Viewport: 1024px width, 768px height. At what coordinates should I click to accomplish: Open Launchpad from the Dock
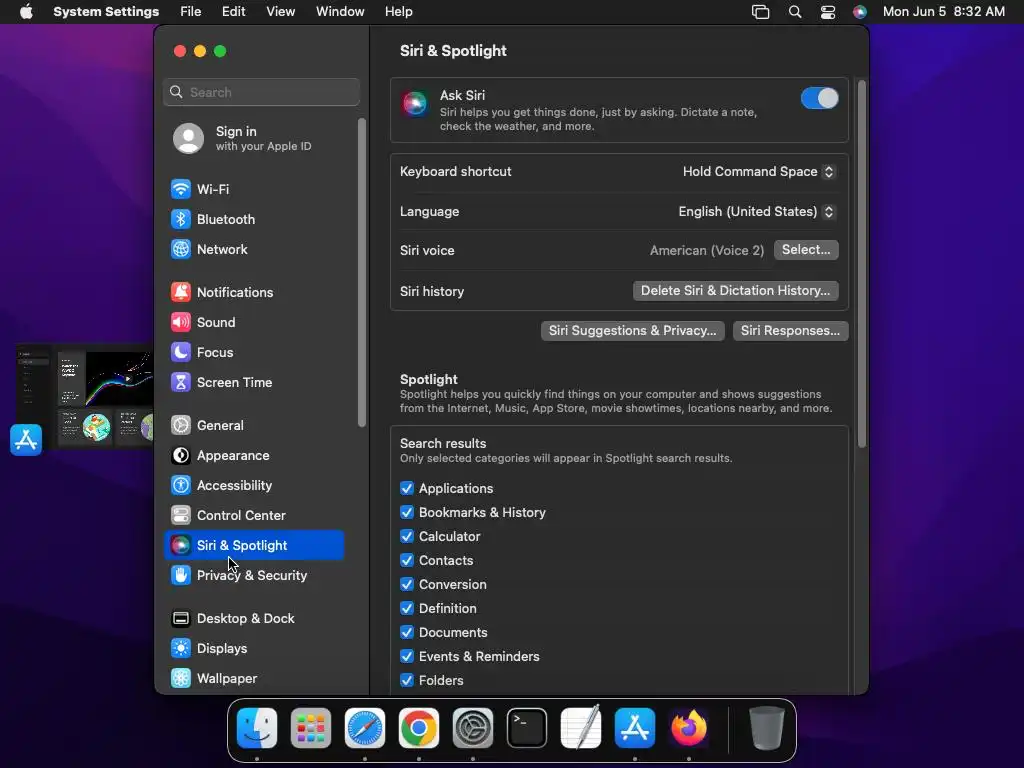point(311,728)
